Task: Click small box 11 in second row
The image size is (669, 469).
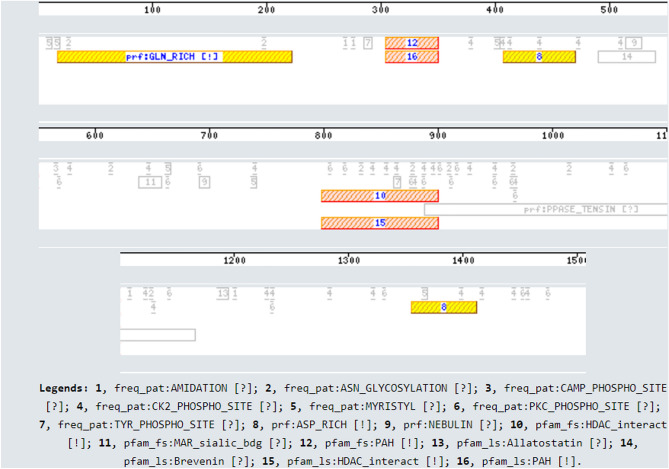Action: point(150,182)
